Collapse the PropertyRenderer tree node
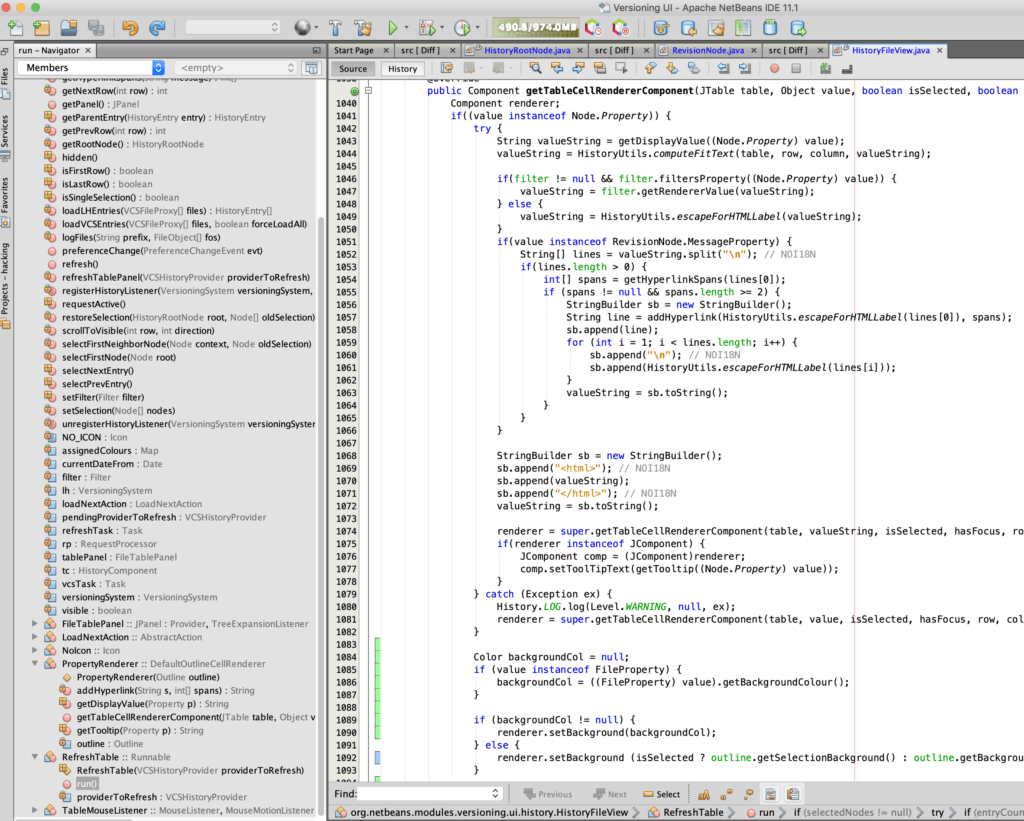The image size is (1024, 821). [x=36, y=663]
